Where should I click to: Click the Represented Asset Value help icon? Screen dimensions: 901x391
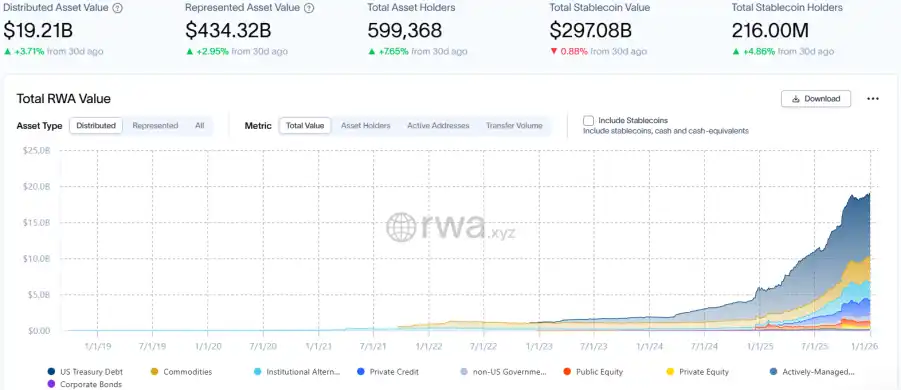(309, 8)
